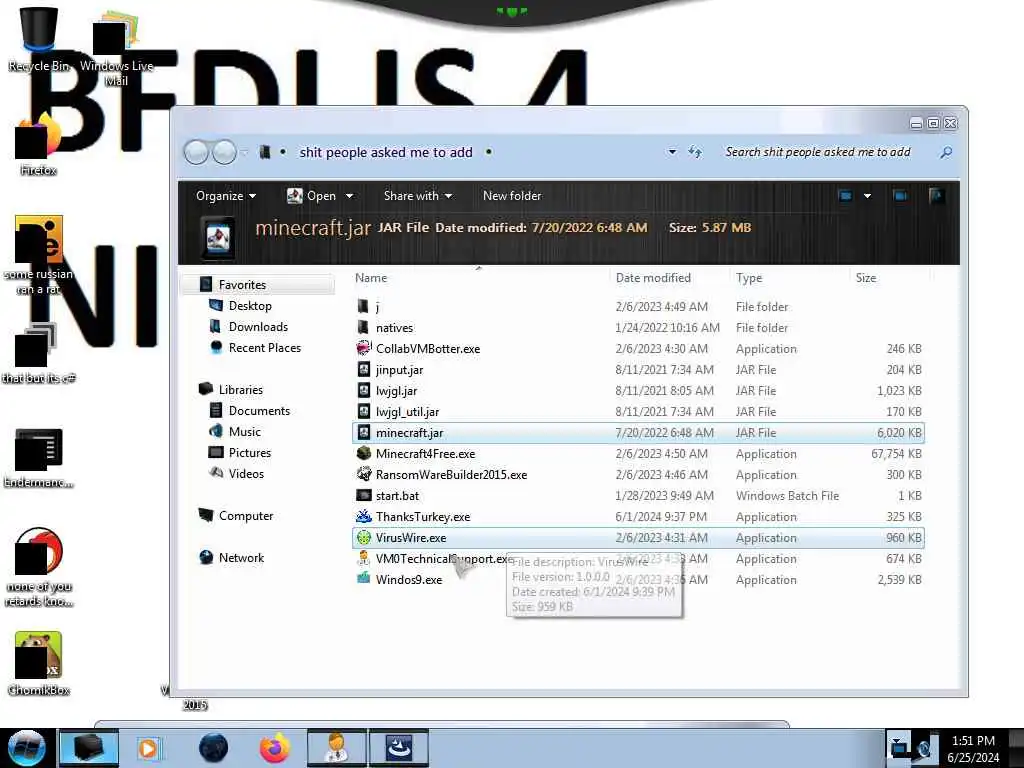Open Music library in navigation pane
1024x768 pixels.
244,432
